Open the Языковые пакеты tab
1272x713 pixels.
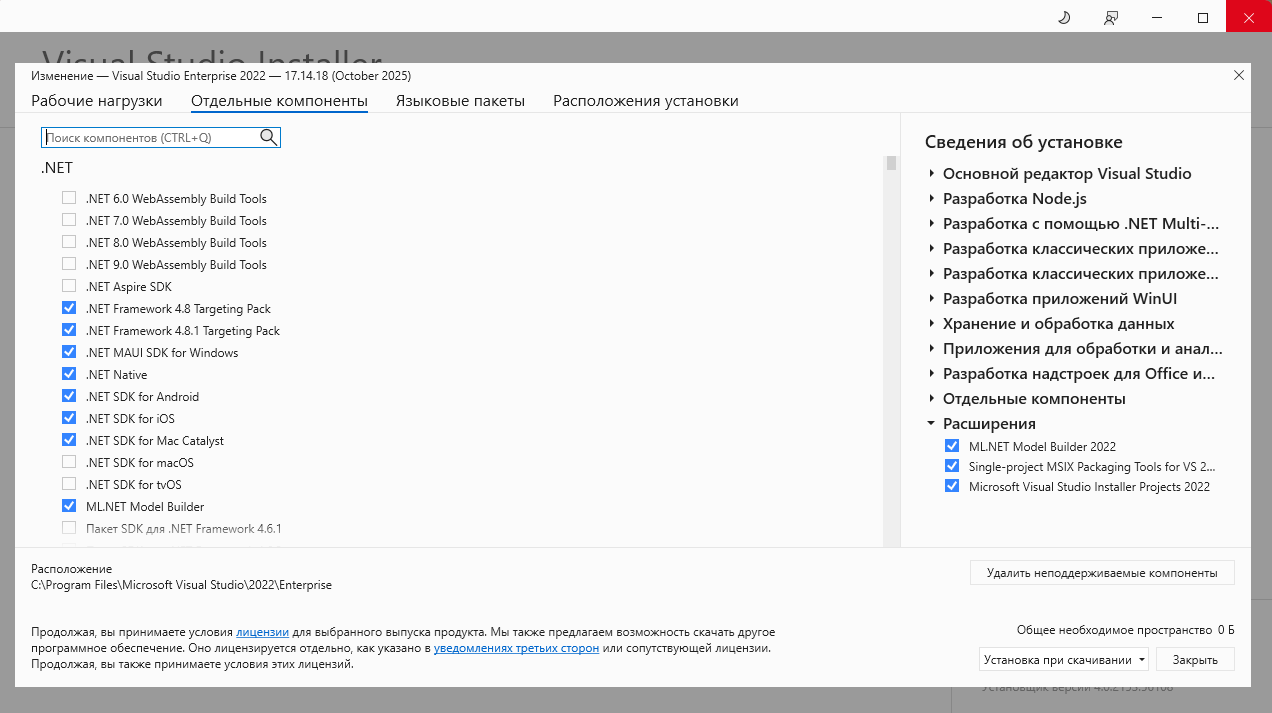(460, 101)
